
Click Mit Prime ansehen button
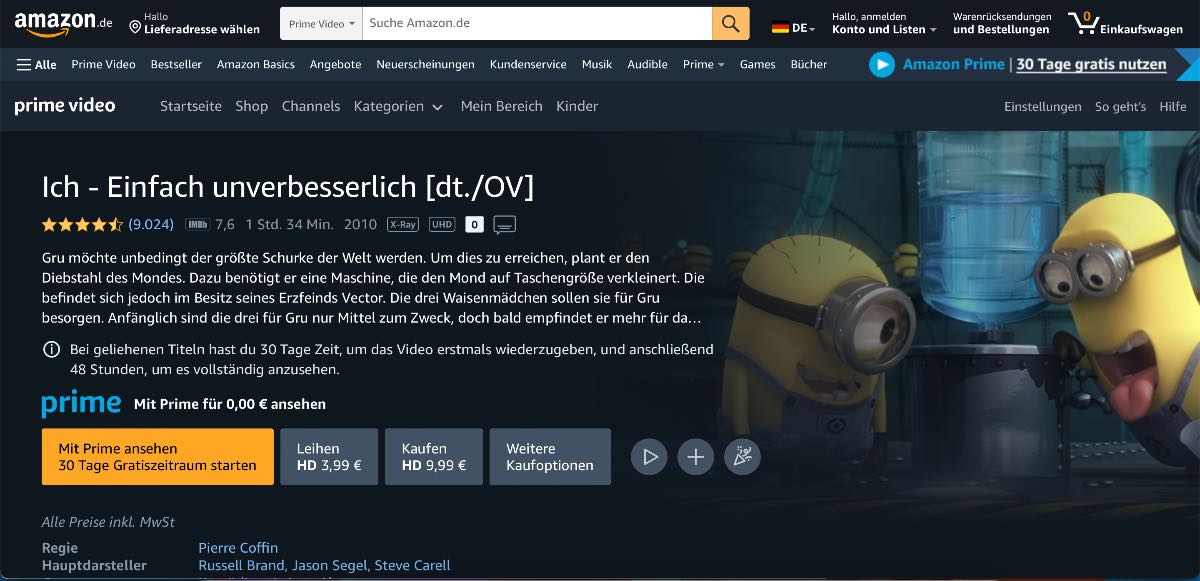(x=157, y=457)
